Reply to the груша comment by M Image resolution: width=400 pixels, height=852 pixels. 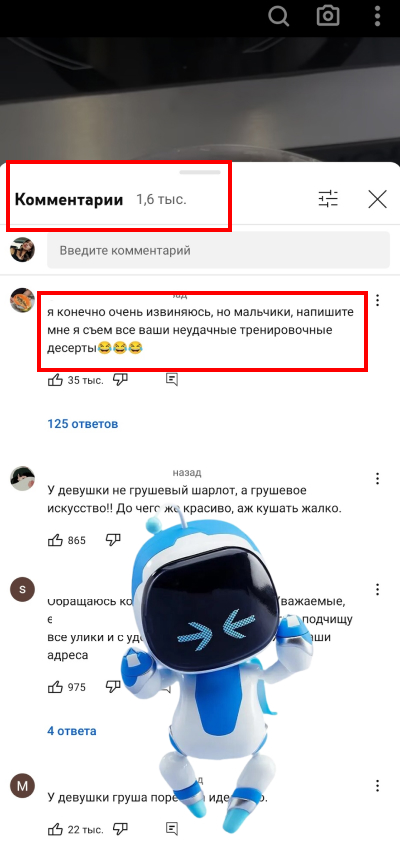click(x=172, y=829)
